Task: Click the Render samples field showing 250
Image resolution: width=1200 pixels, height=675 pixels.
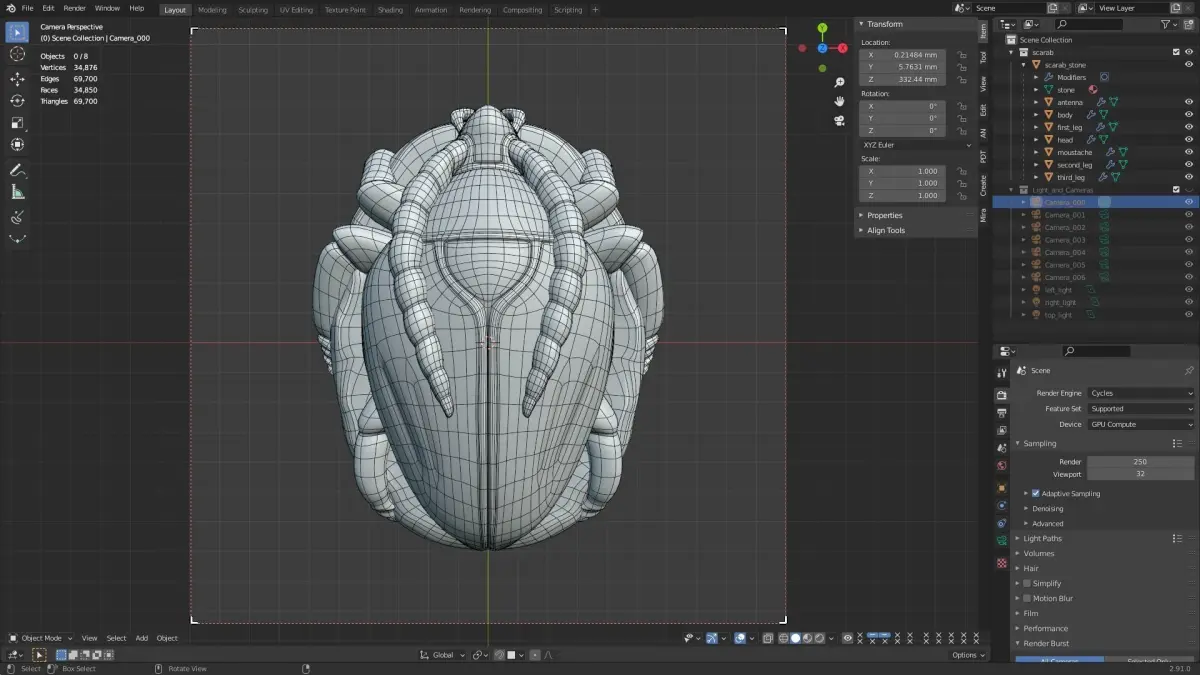Action: [x=1140, y=461]
